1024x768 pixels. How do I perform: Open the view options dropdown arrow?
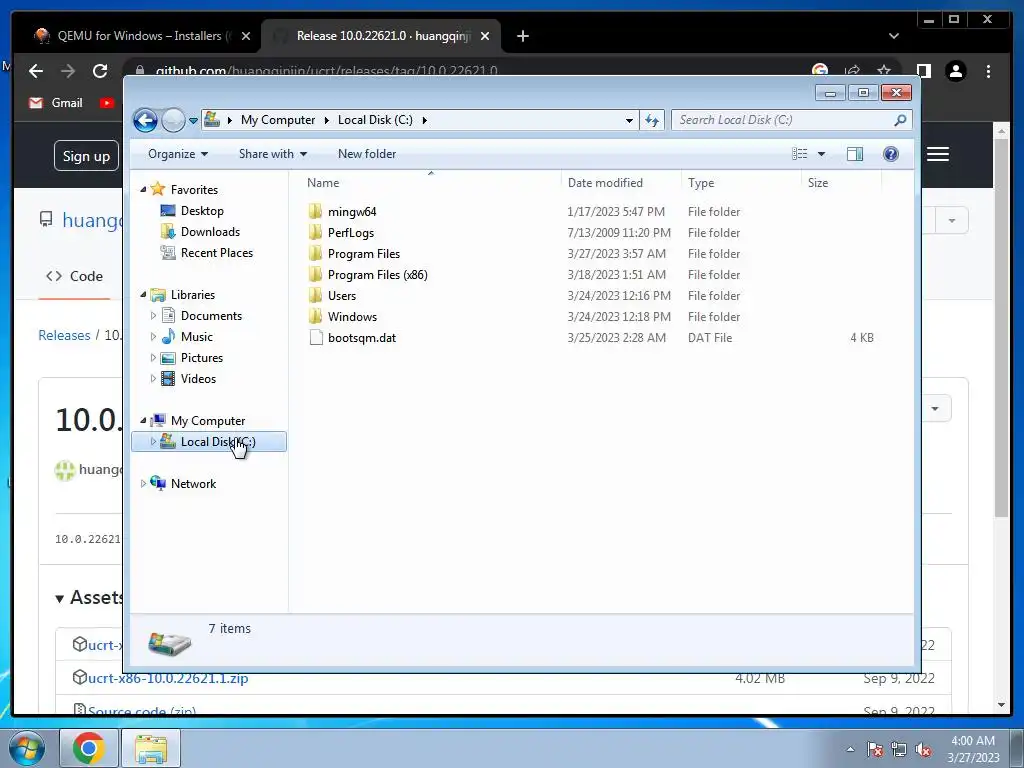(822, 154)
